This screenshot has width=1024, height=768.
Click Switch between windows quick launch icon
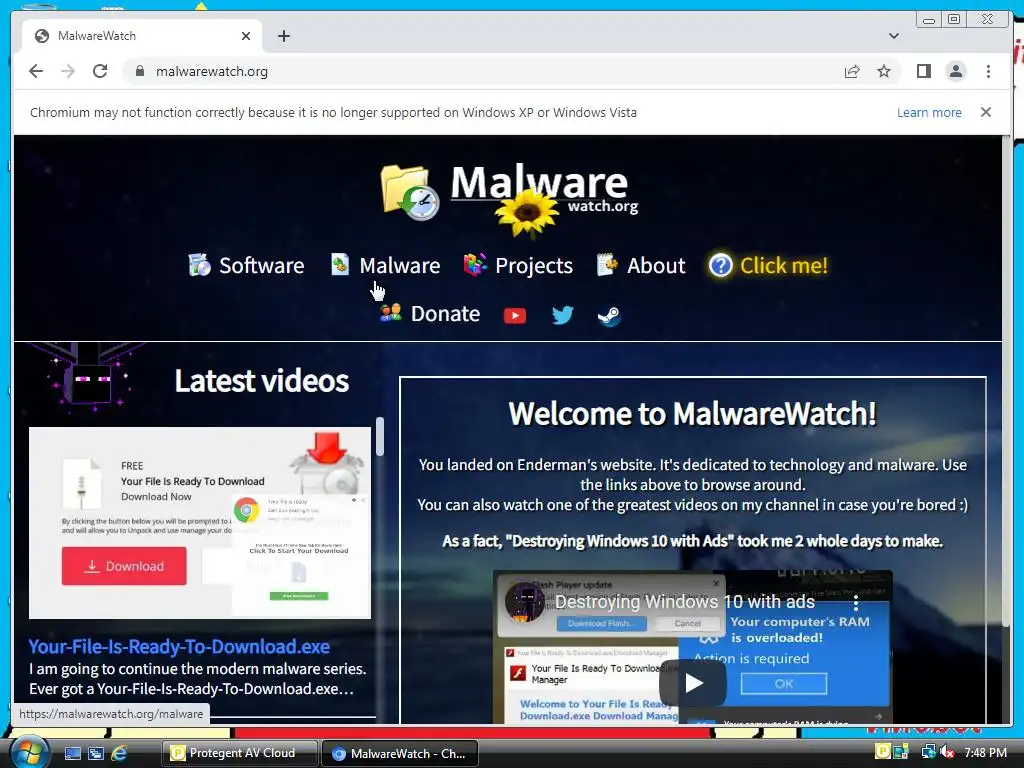pos(95,754)
